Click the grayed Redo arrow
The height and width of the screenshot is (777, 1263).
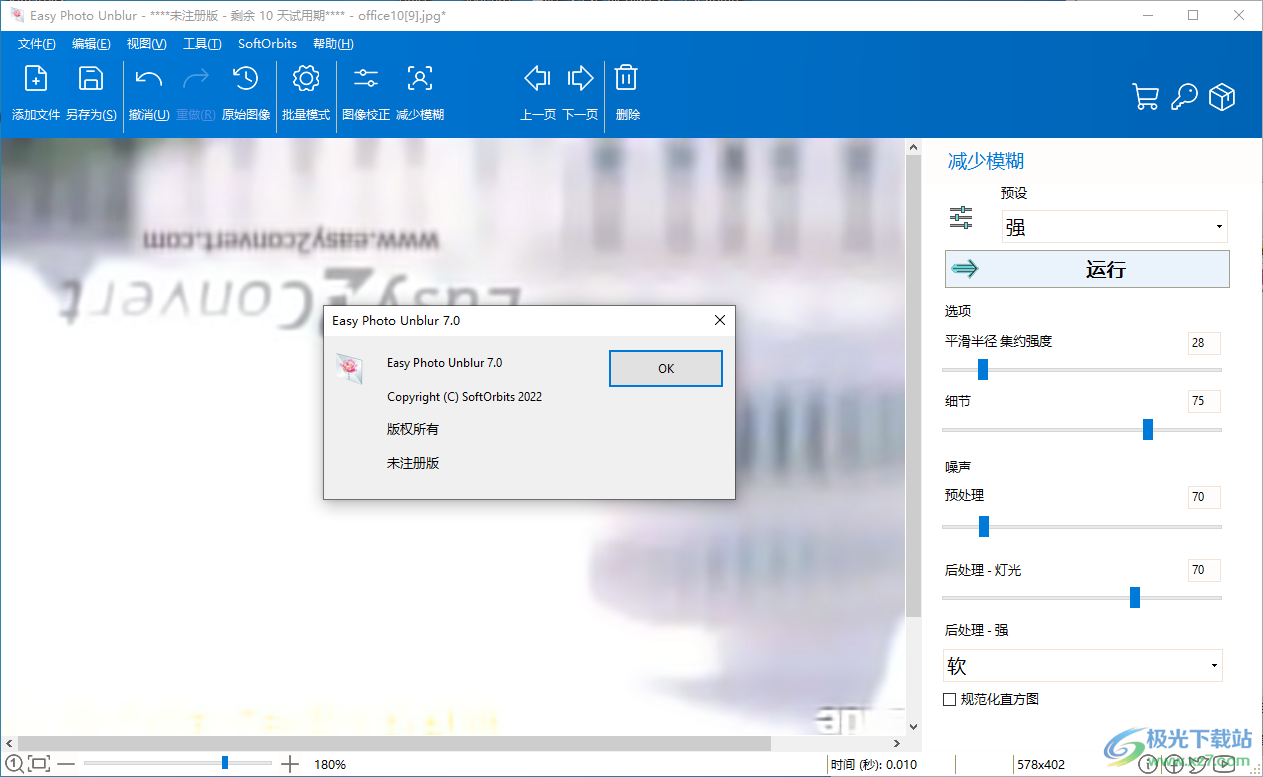(196, 79)
